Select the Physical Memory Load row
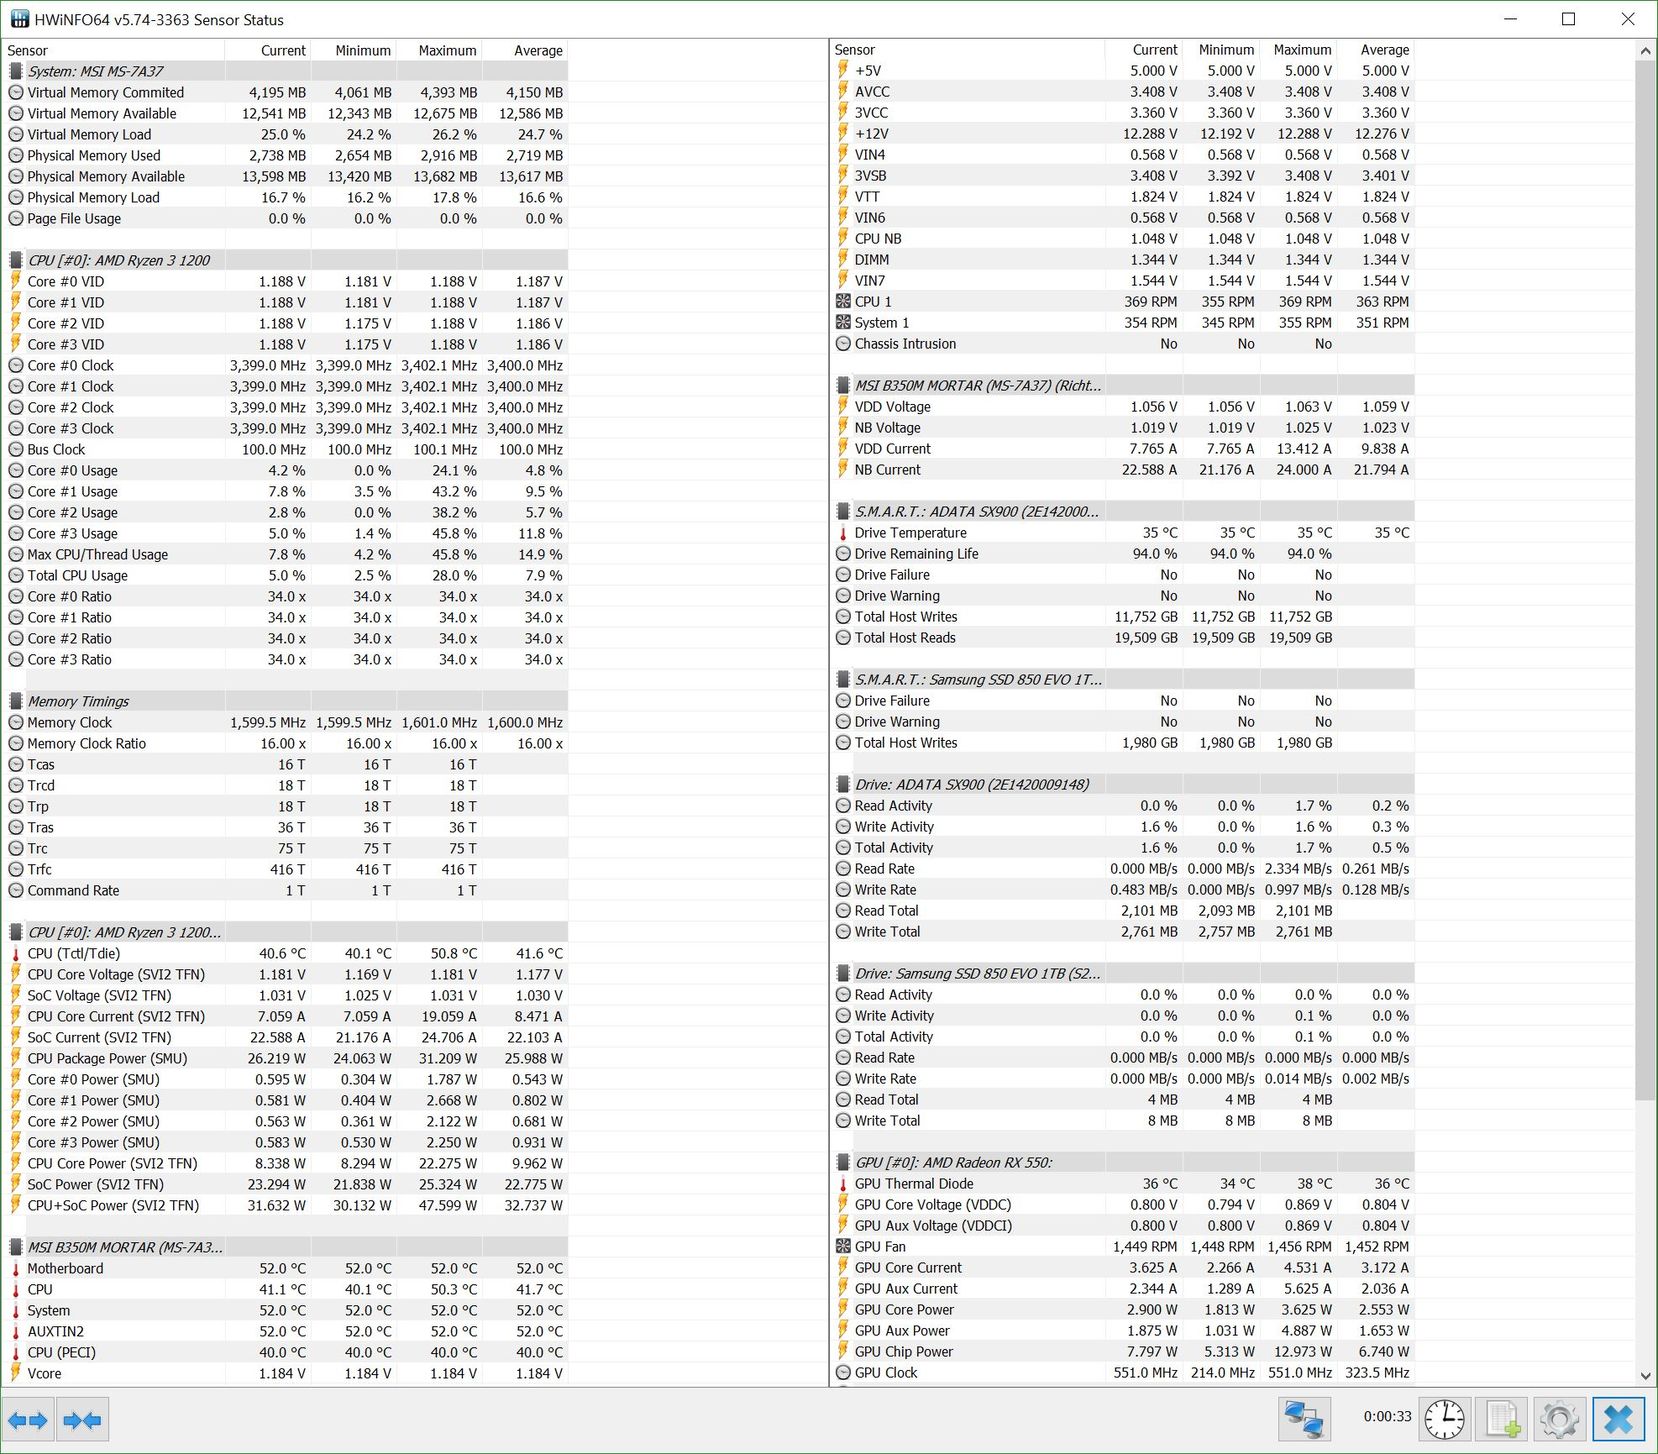Screen dimensions: 1658x1454 click(286, 197)
